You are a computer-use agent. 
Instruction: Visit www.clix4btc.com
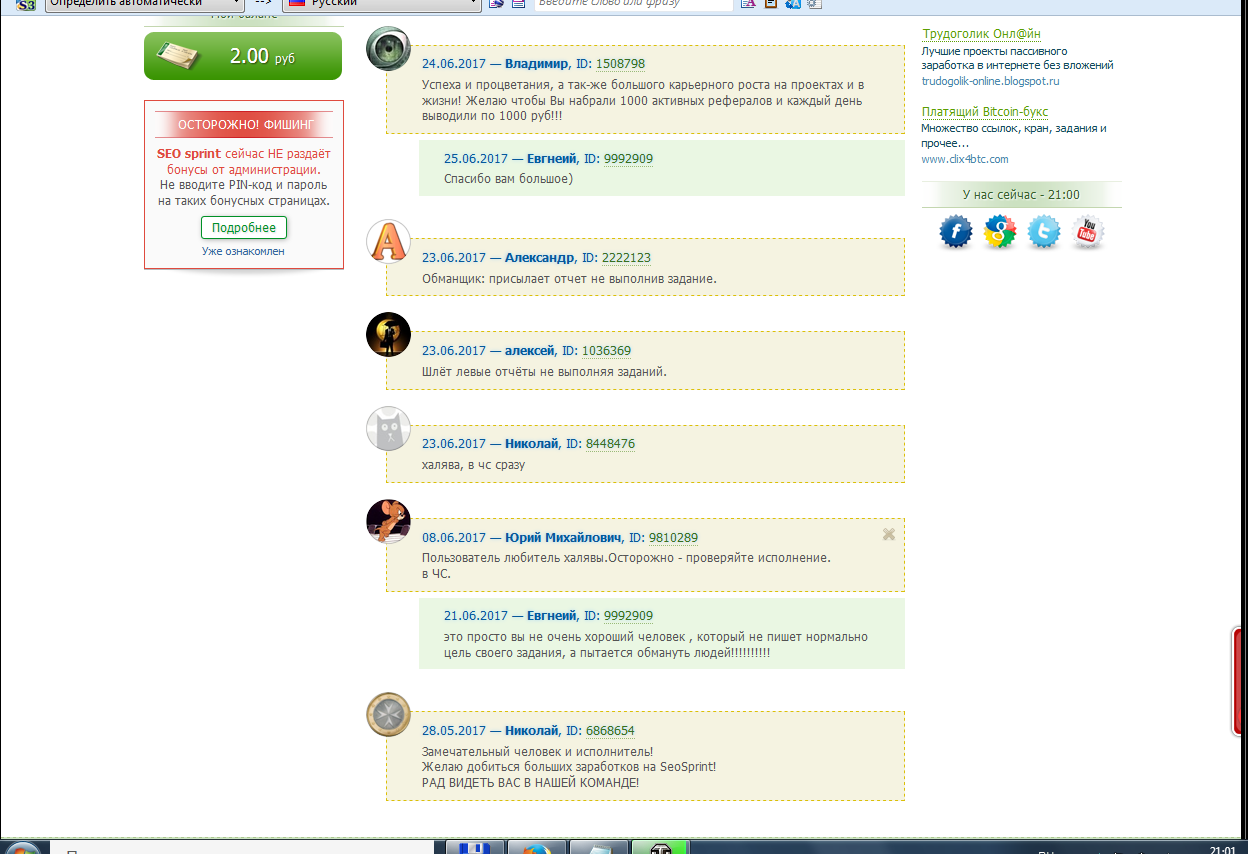point(965,159)
